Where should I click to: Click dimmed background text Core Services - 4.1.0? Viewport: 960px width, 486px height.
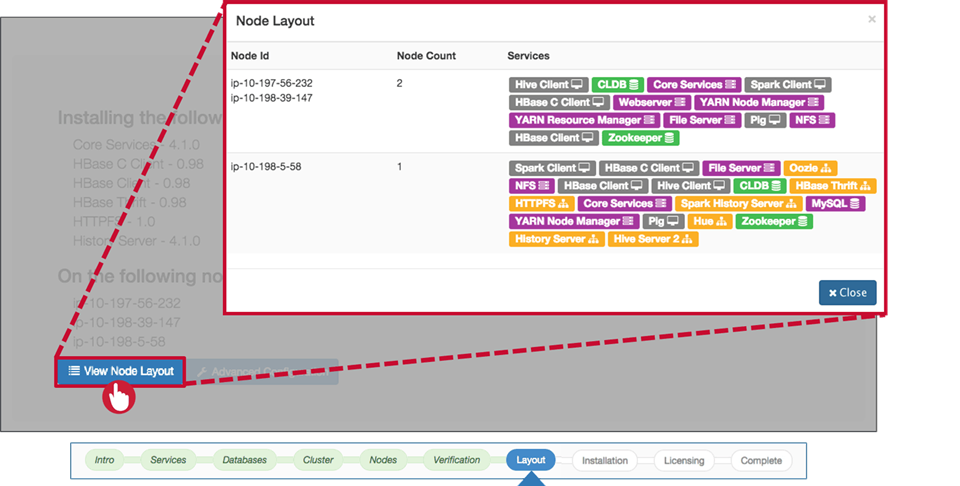pyautogui.click(x=136, y=145)
